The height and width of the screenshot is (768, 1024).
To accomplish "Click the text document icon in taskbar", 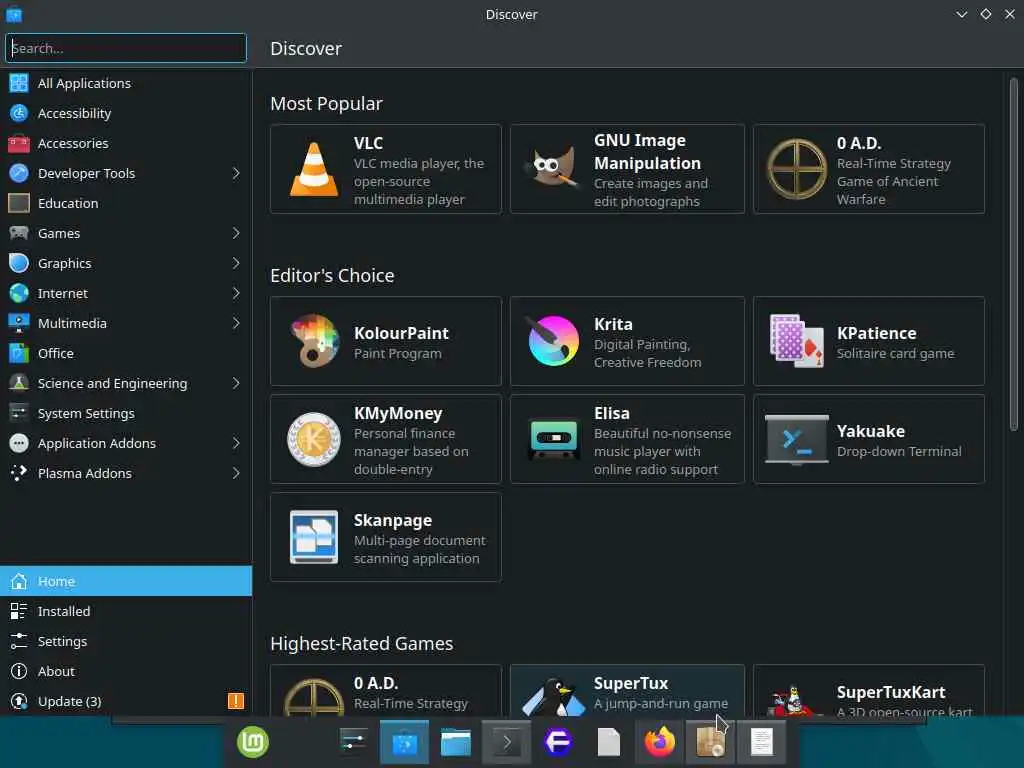I will [x=761, y=742].
